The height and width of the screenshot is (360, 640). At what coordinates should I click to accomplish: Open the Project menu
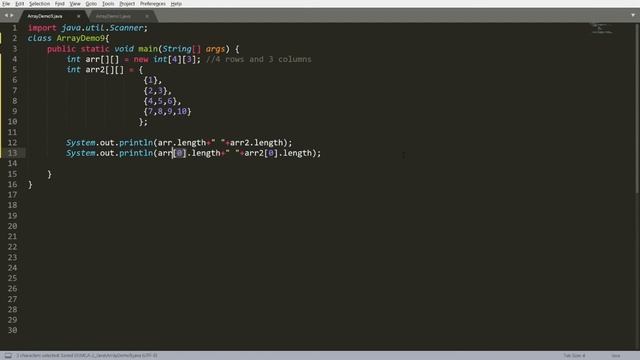[127, 4]
